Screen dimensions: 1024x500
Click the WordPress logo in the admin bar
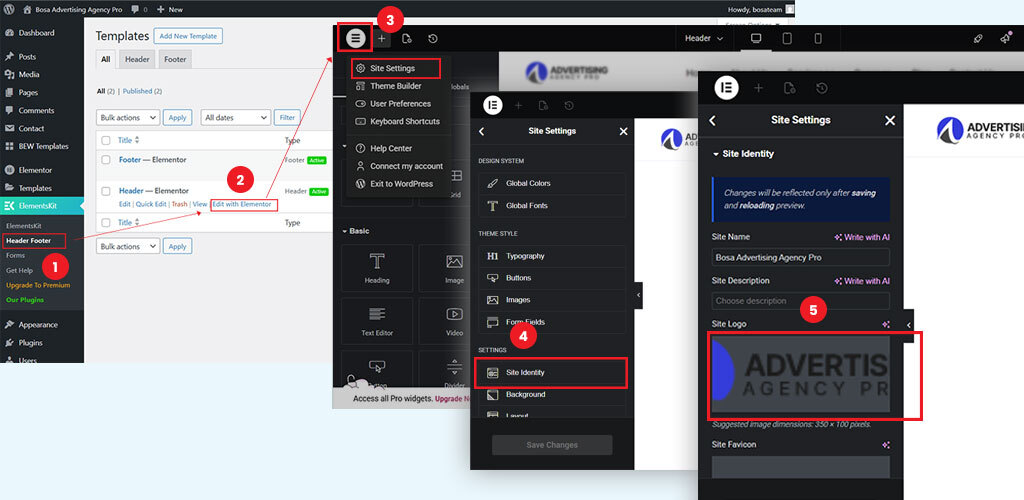coord(9,9)
